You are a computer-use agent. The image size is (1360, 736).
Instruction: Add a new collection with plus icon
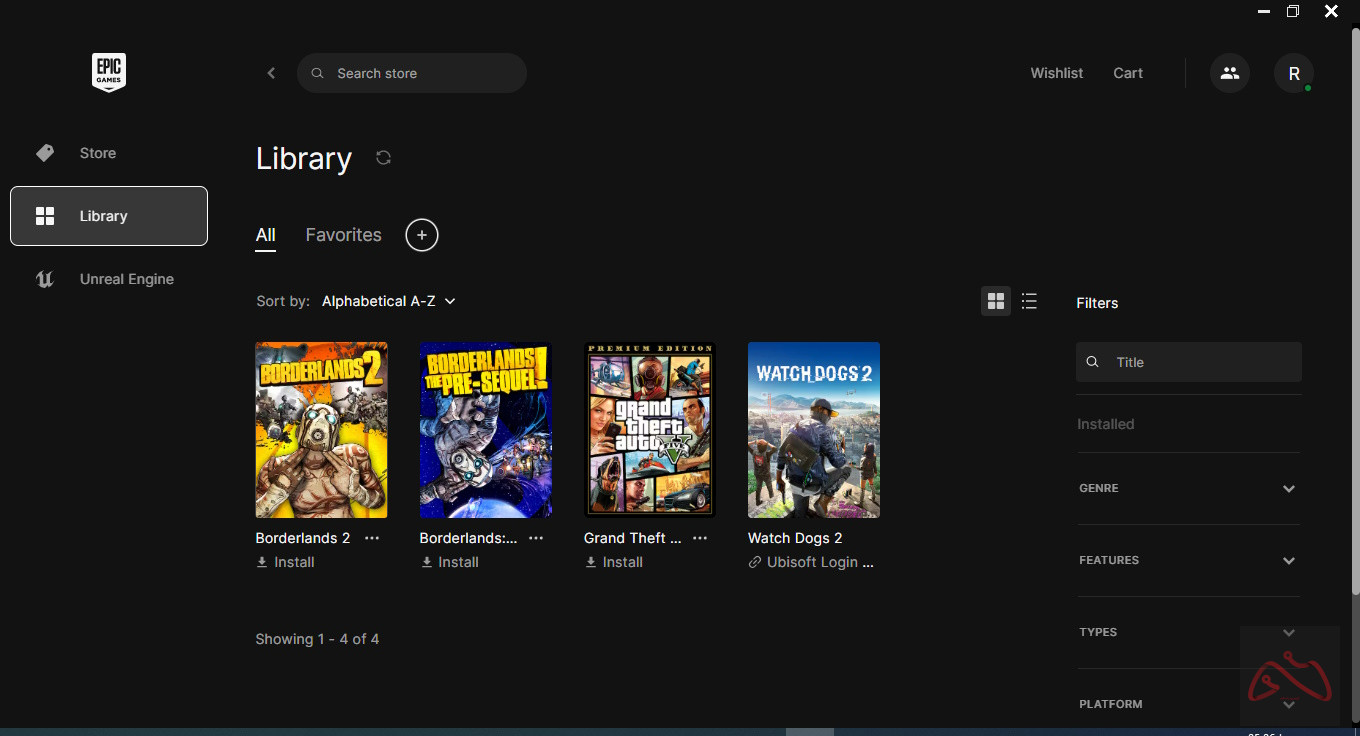point(422,235)
